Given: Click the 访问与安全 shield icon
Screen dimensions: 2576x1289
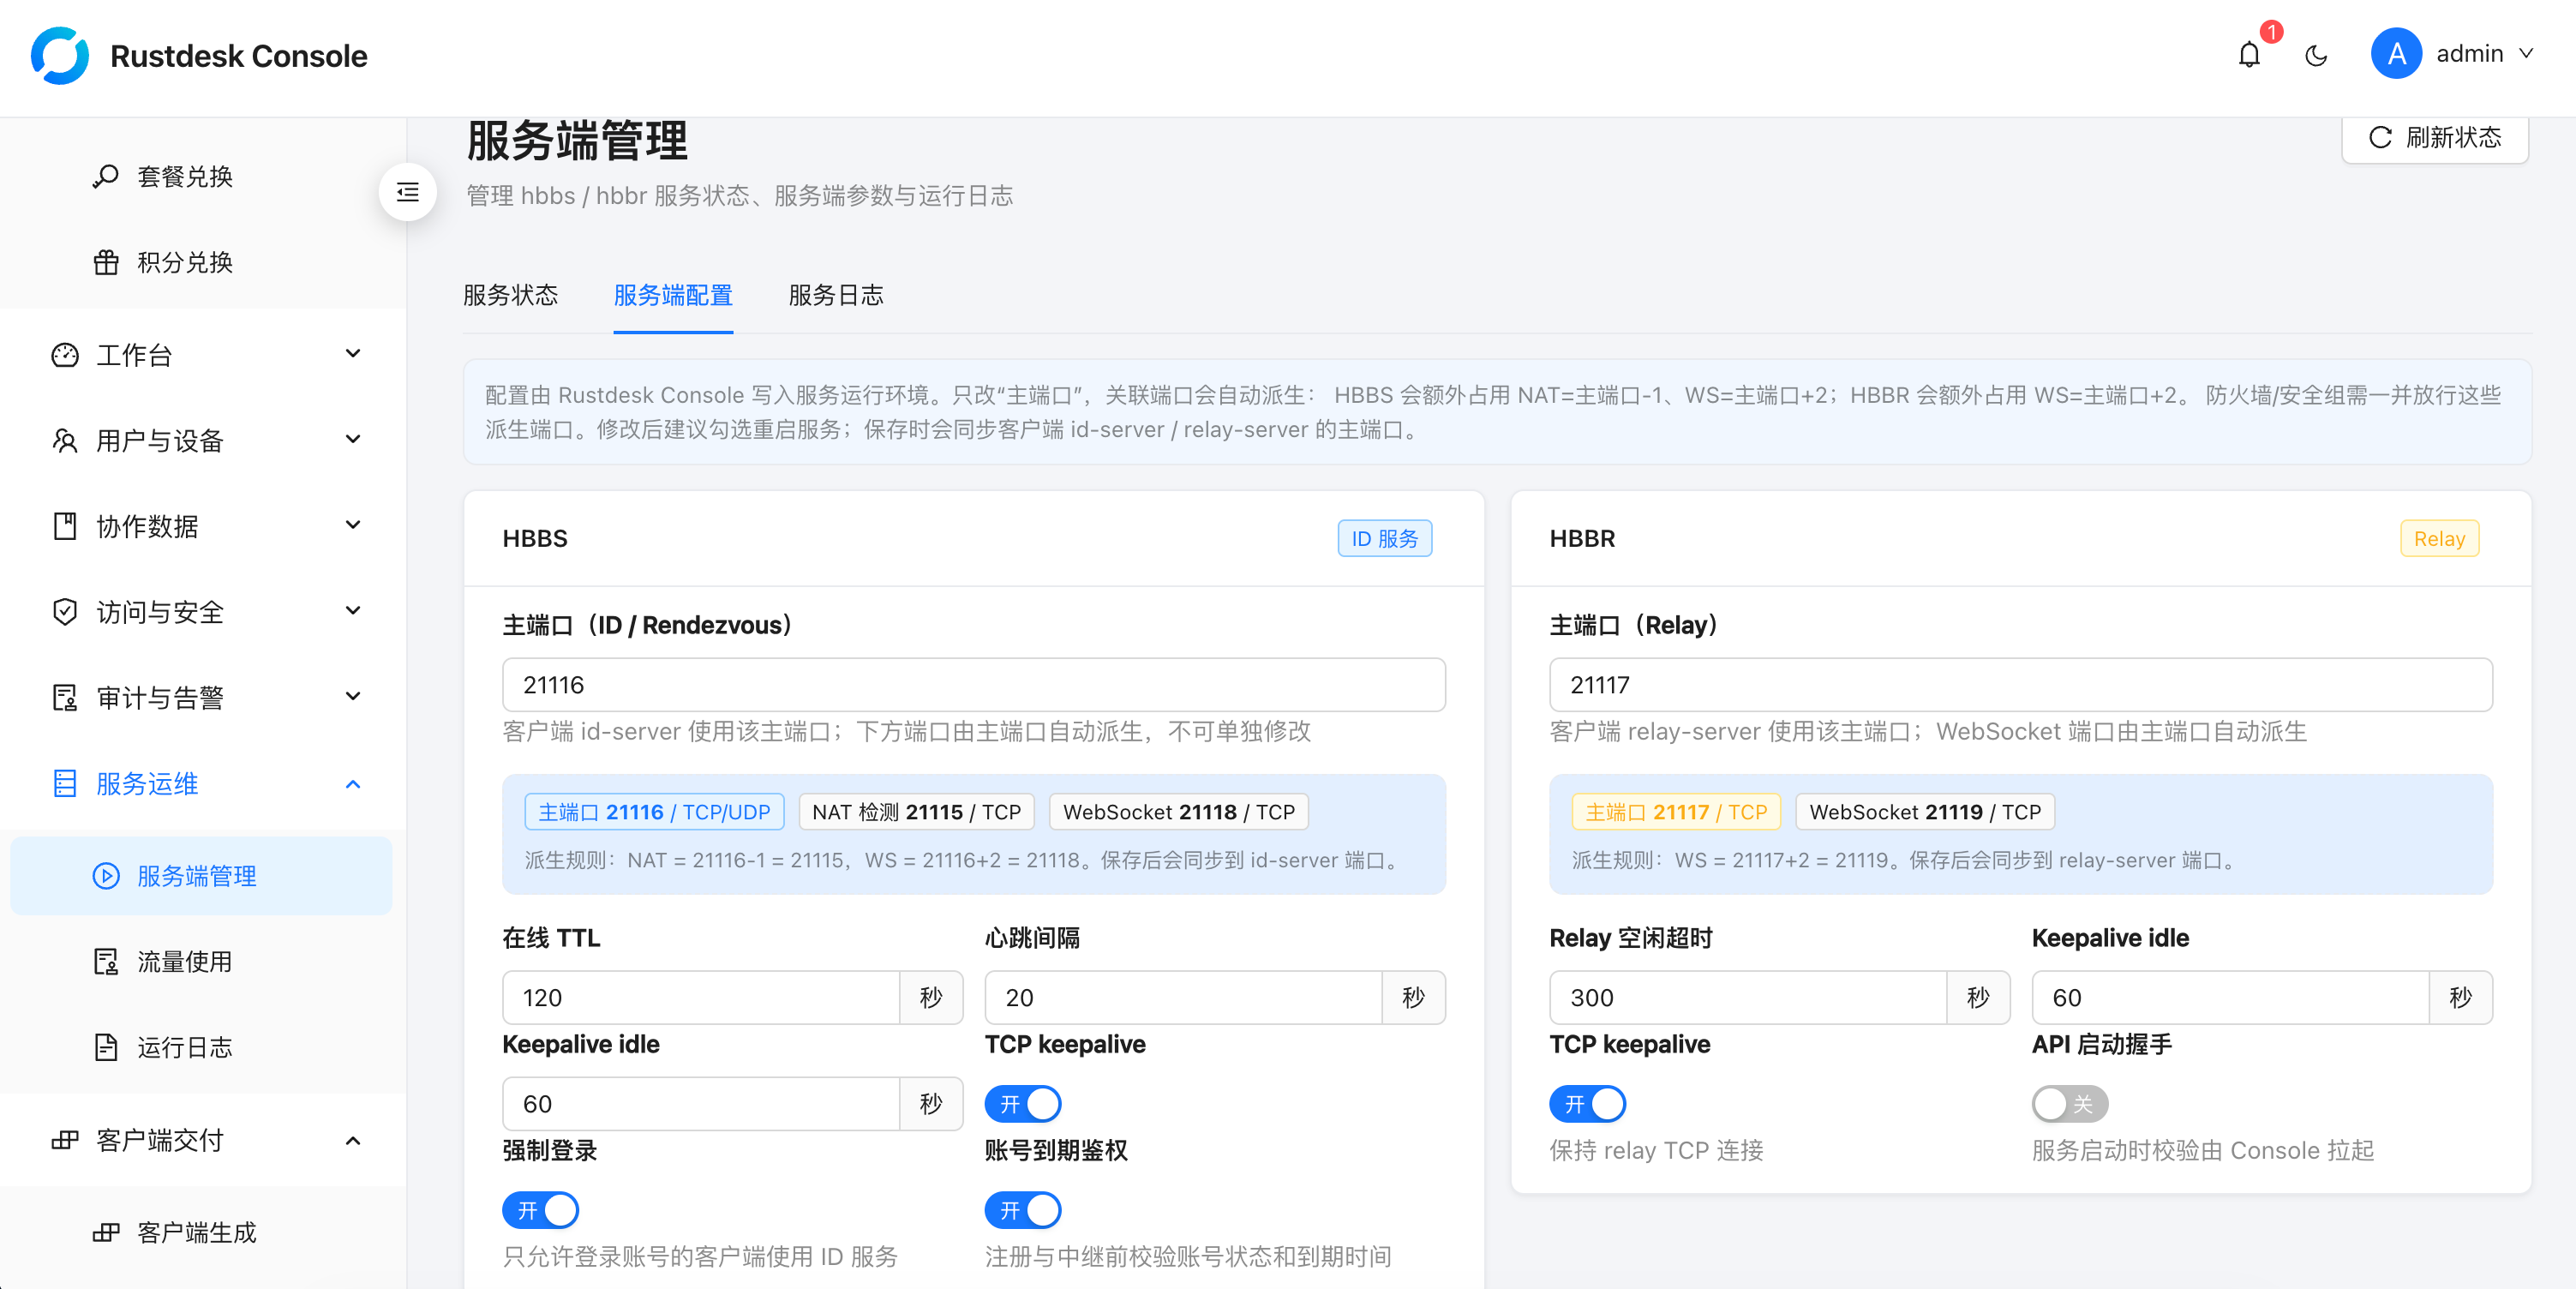Looking at the screenshot, I should (x=65, y=612).
